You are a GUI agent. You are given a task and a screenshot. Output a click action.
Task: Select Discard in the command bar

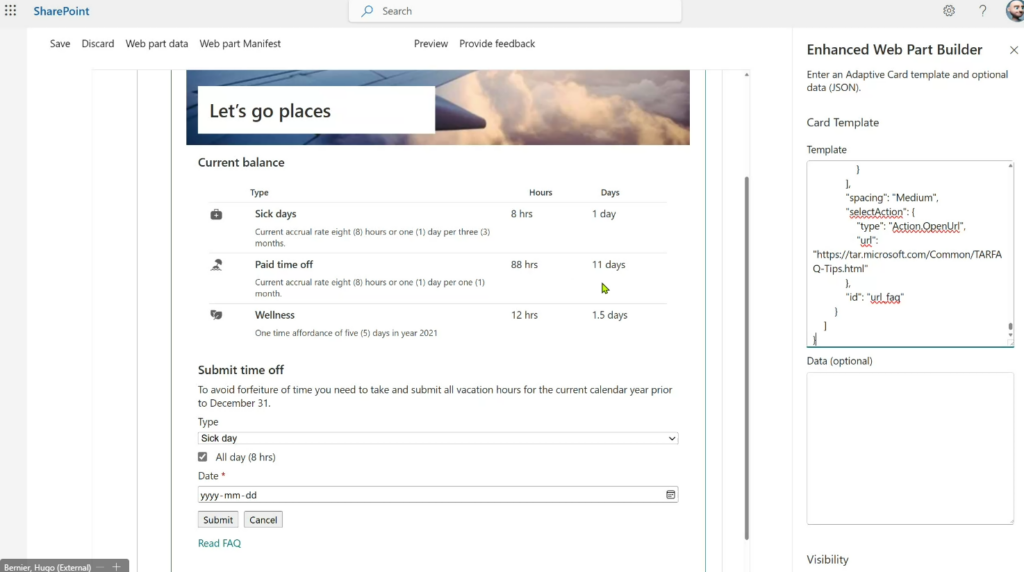98,44
